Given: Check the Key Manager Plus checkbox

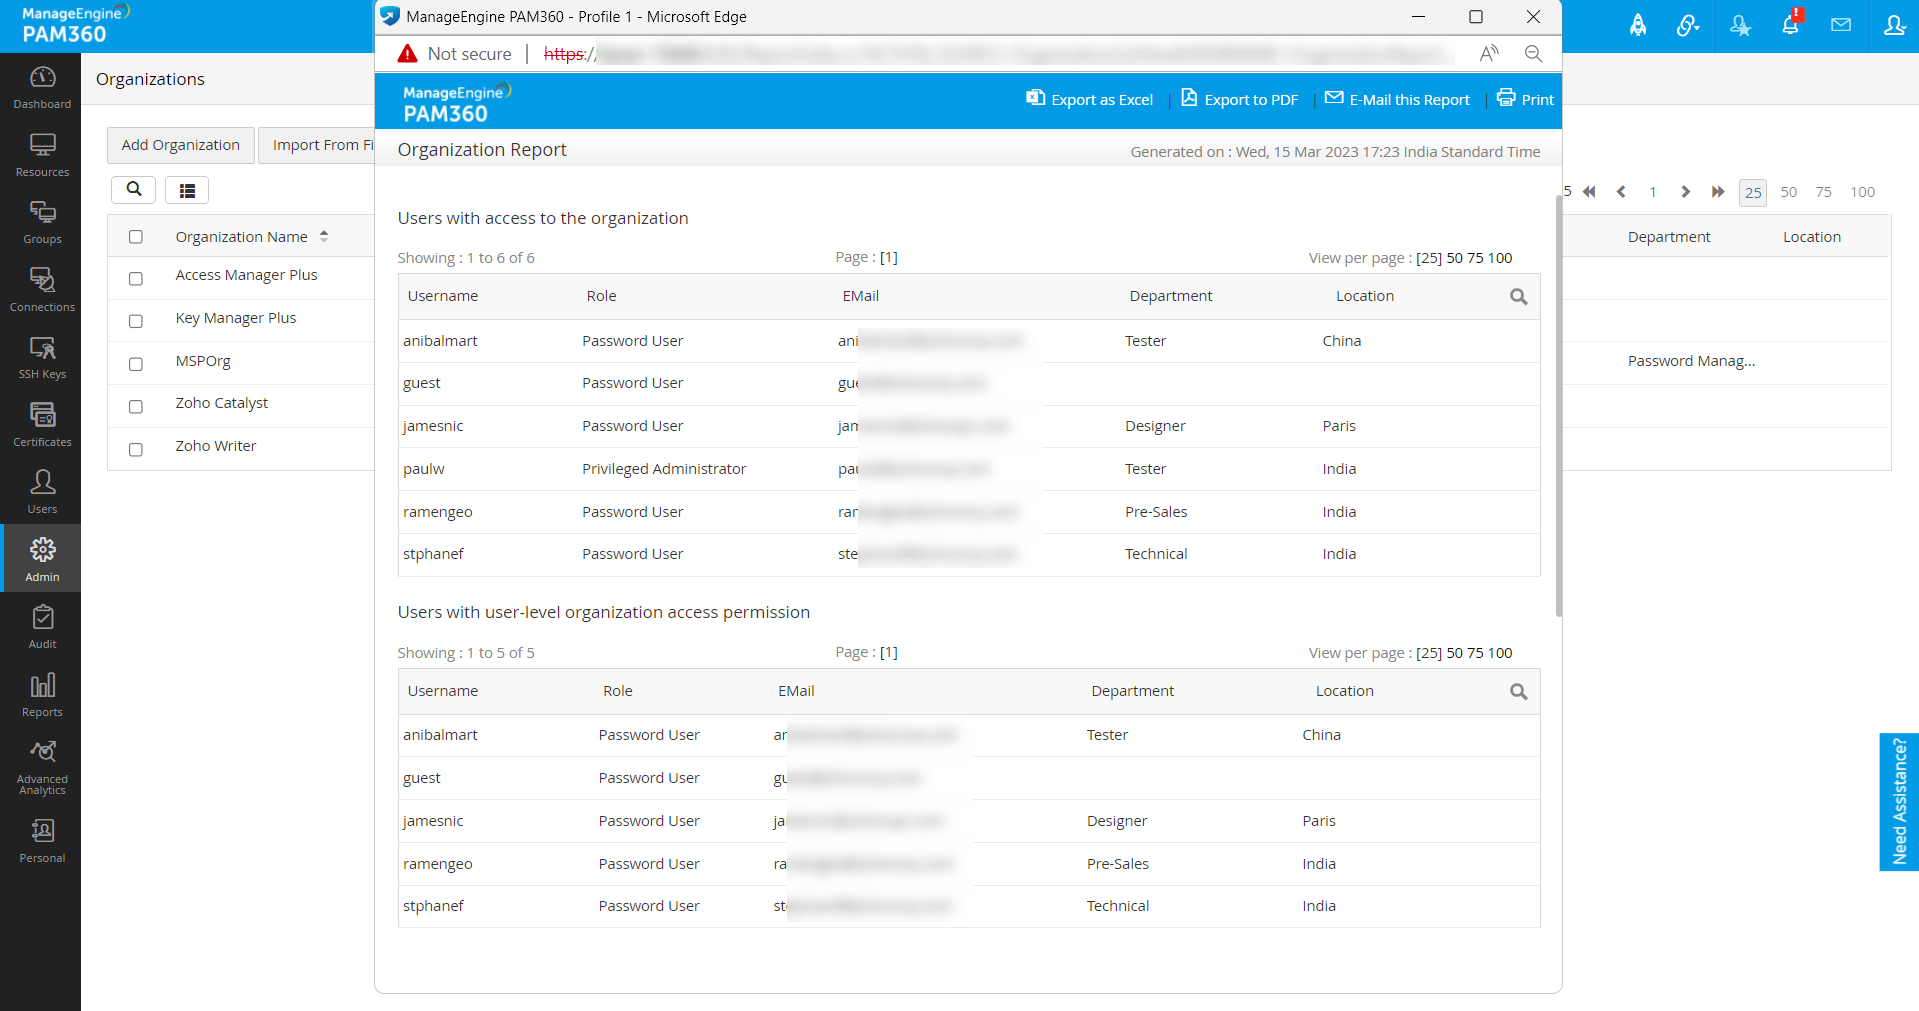Looking at the screenshot, I should [x=136, y=321].
